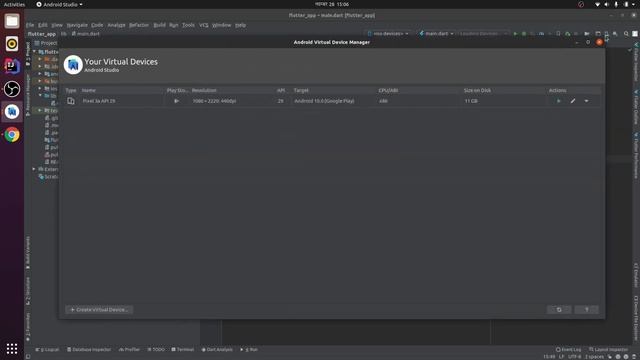Open the Run tool window tab
This screenshot has height=360, width=640.
(x=249, y=349)
